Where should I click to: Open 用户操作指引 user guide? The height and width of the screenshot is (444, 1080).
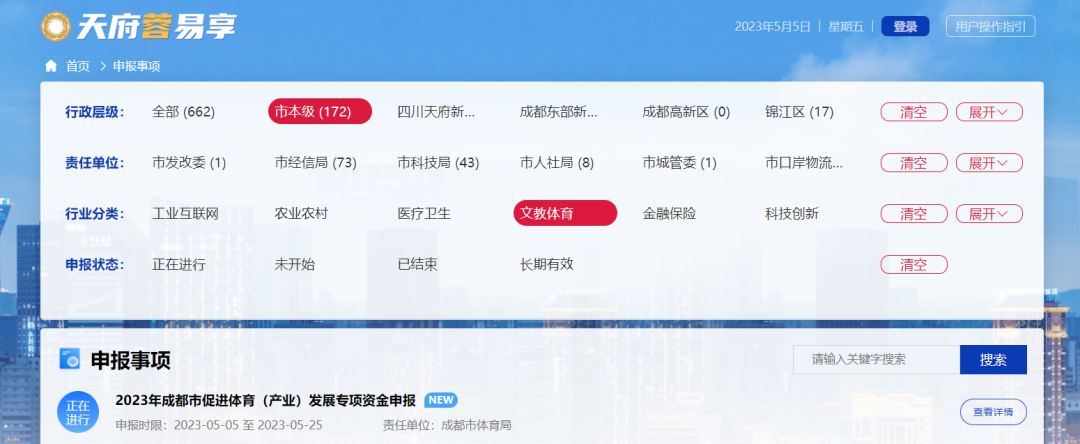(x=990, y=26)
